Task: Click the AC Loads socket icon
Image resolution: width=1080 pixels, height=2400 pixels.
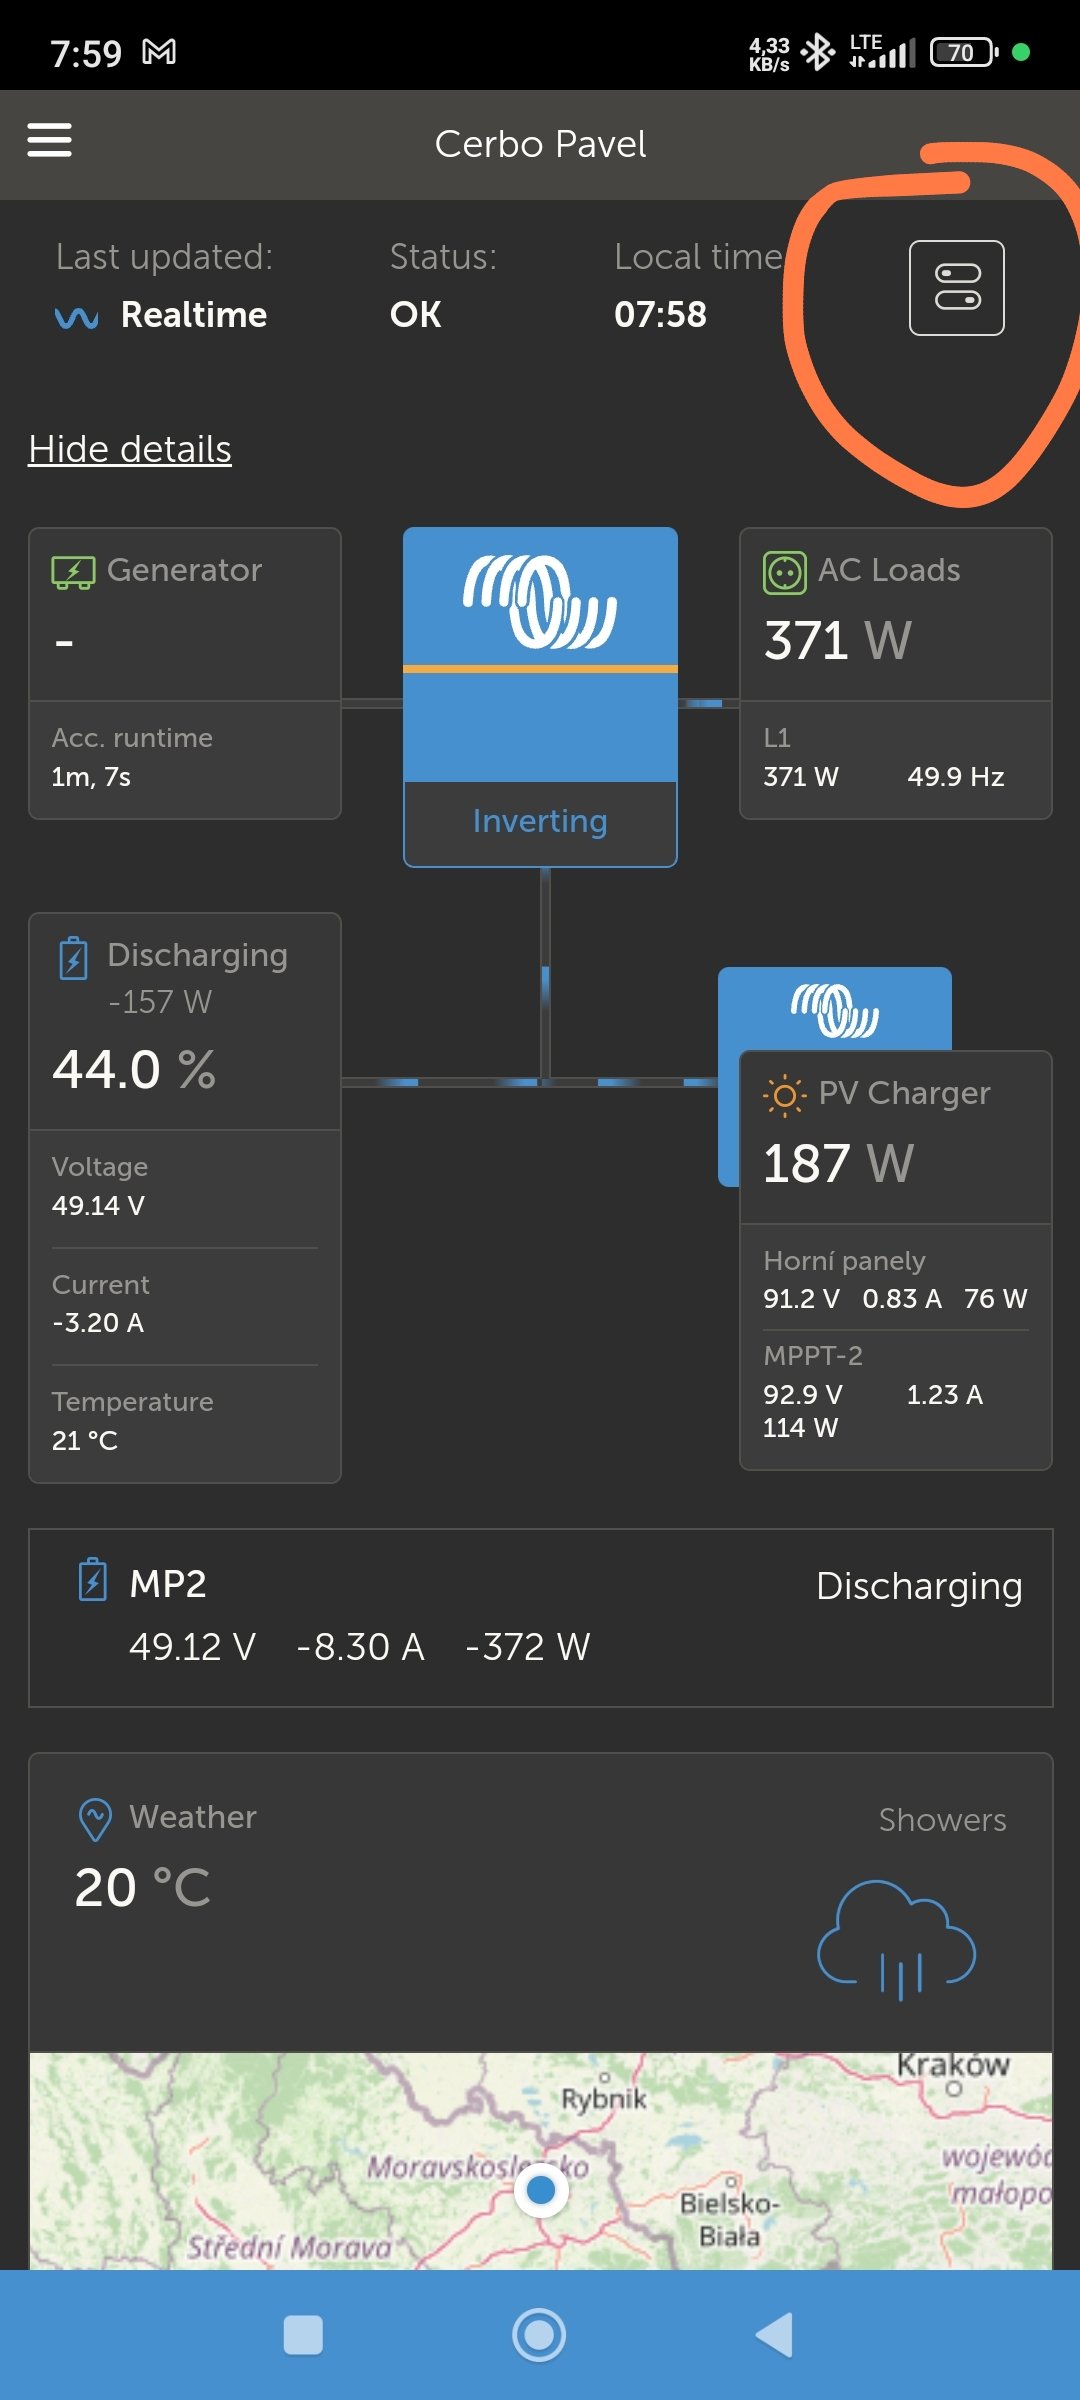Action: [x=784, y=573]
